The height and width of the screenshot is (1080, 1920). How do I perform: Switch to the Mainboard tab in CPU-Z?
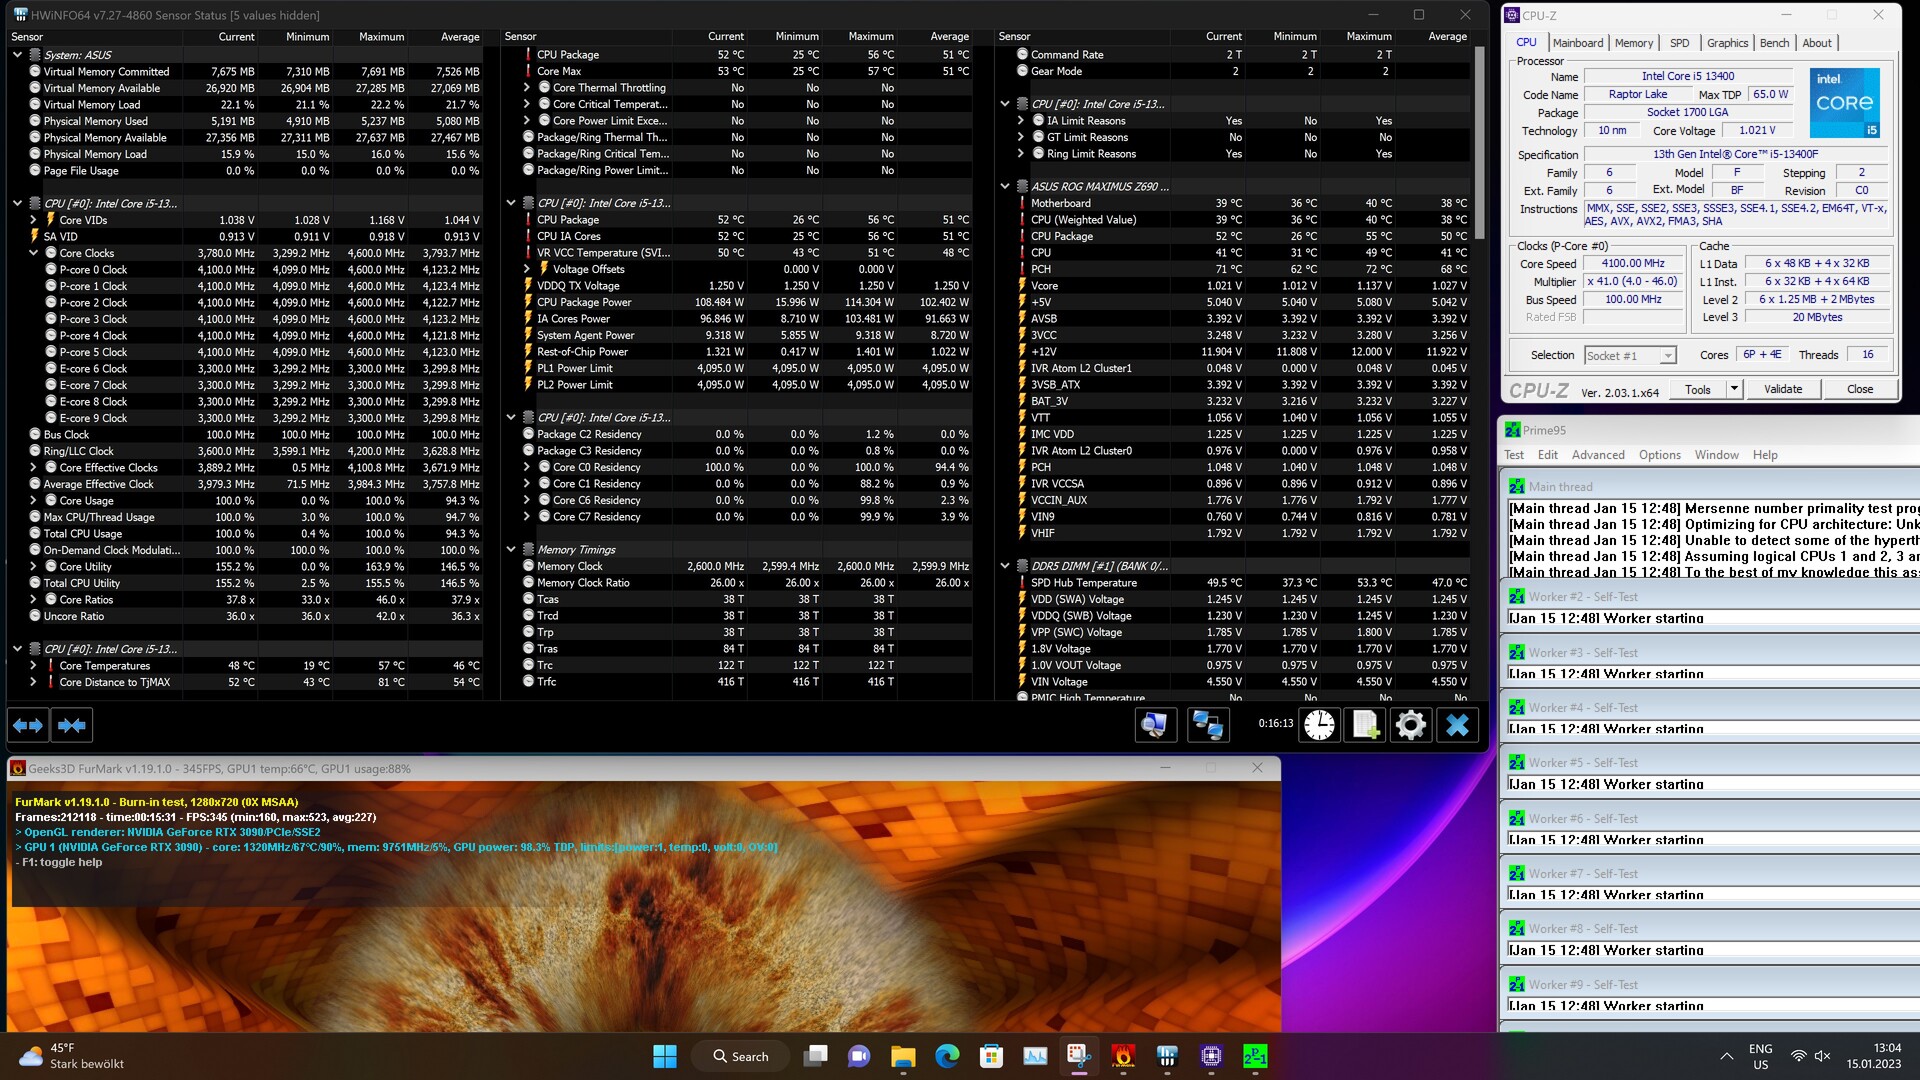(x=1577, y=43)
